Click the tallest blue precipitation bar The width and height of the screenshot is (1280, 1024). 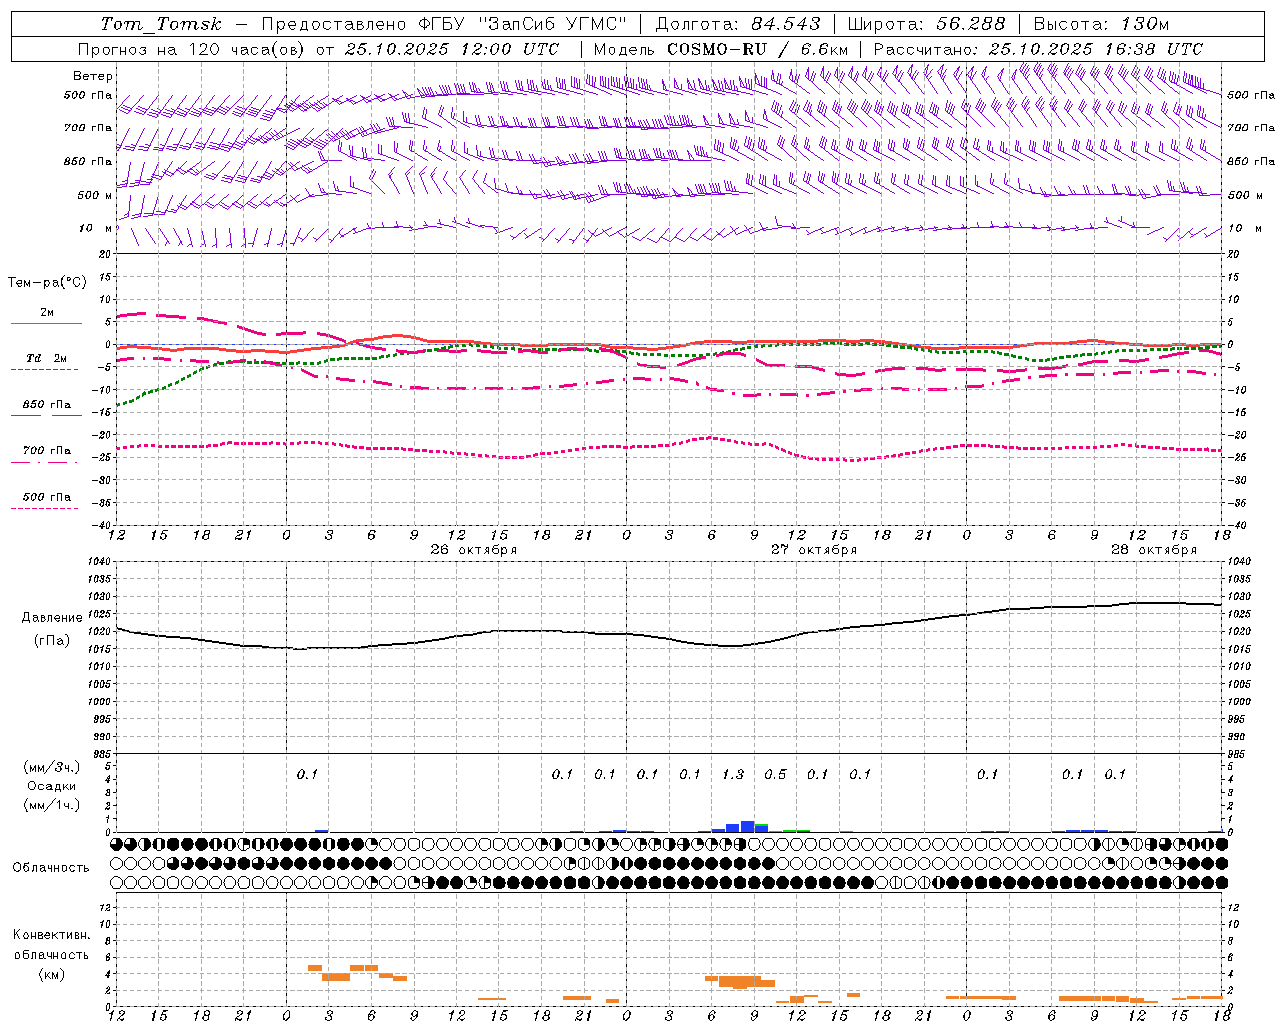pyautogui.click(x=747, y=826)
